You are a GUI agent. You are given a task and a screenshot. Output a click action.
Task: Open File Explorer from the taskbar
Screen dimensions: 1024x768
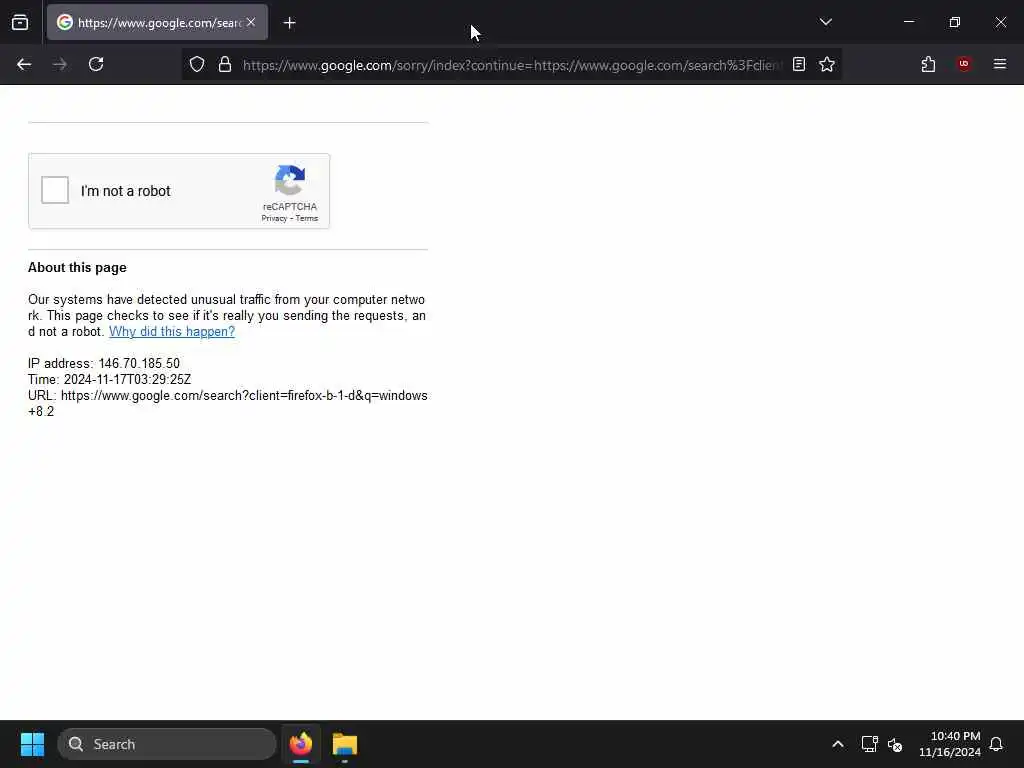345,744
